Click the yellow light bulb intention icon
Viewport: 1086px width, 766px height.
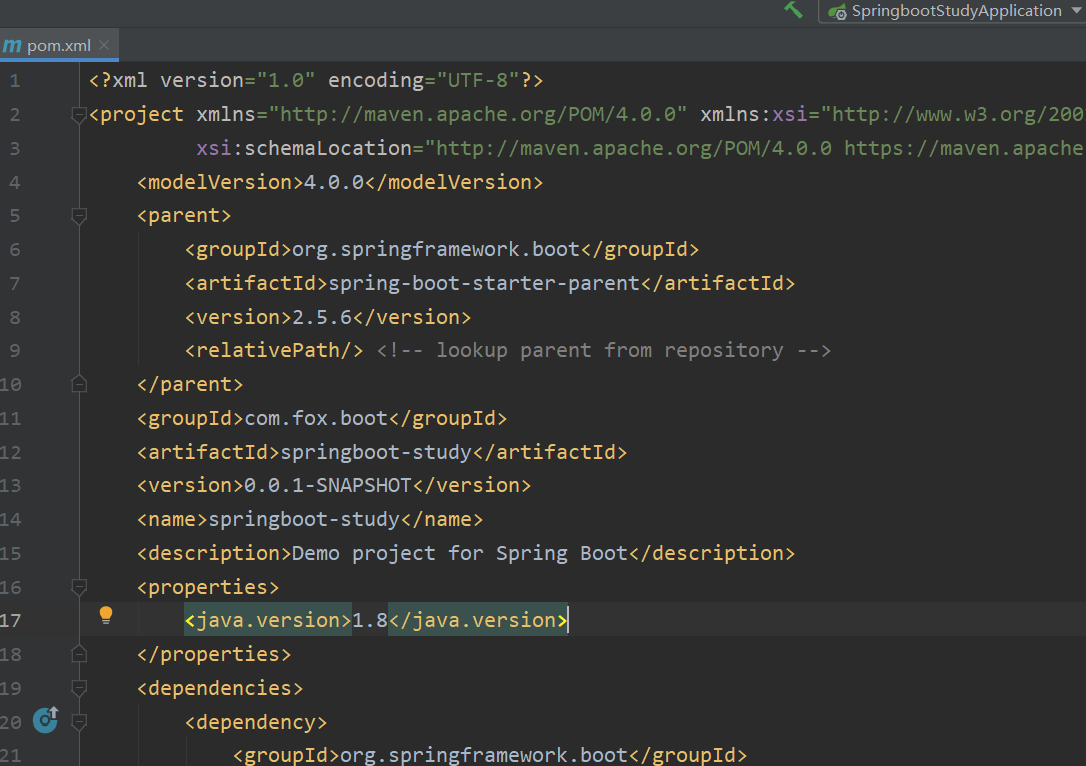point(106,615)
